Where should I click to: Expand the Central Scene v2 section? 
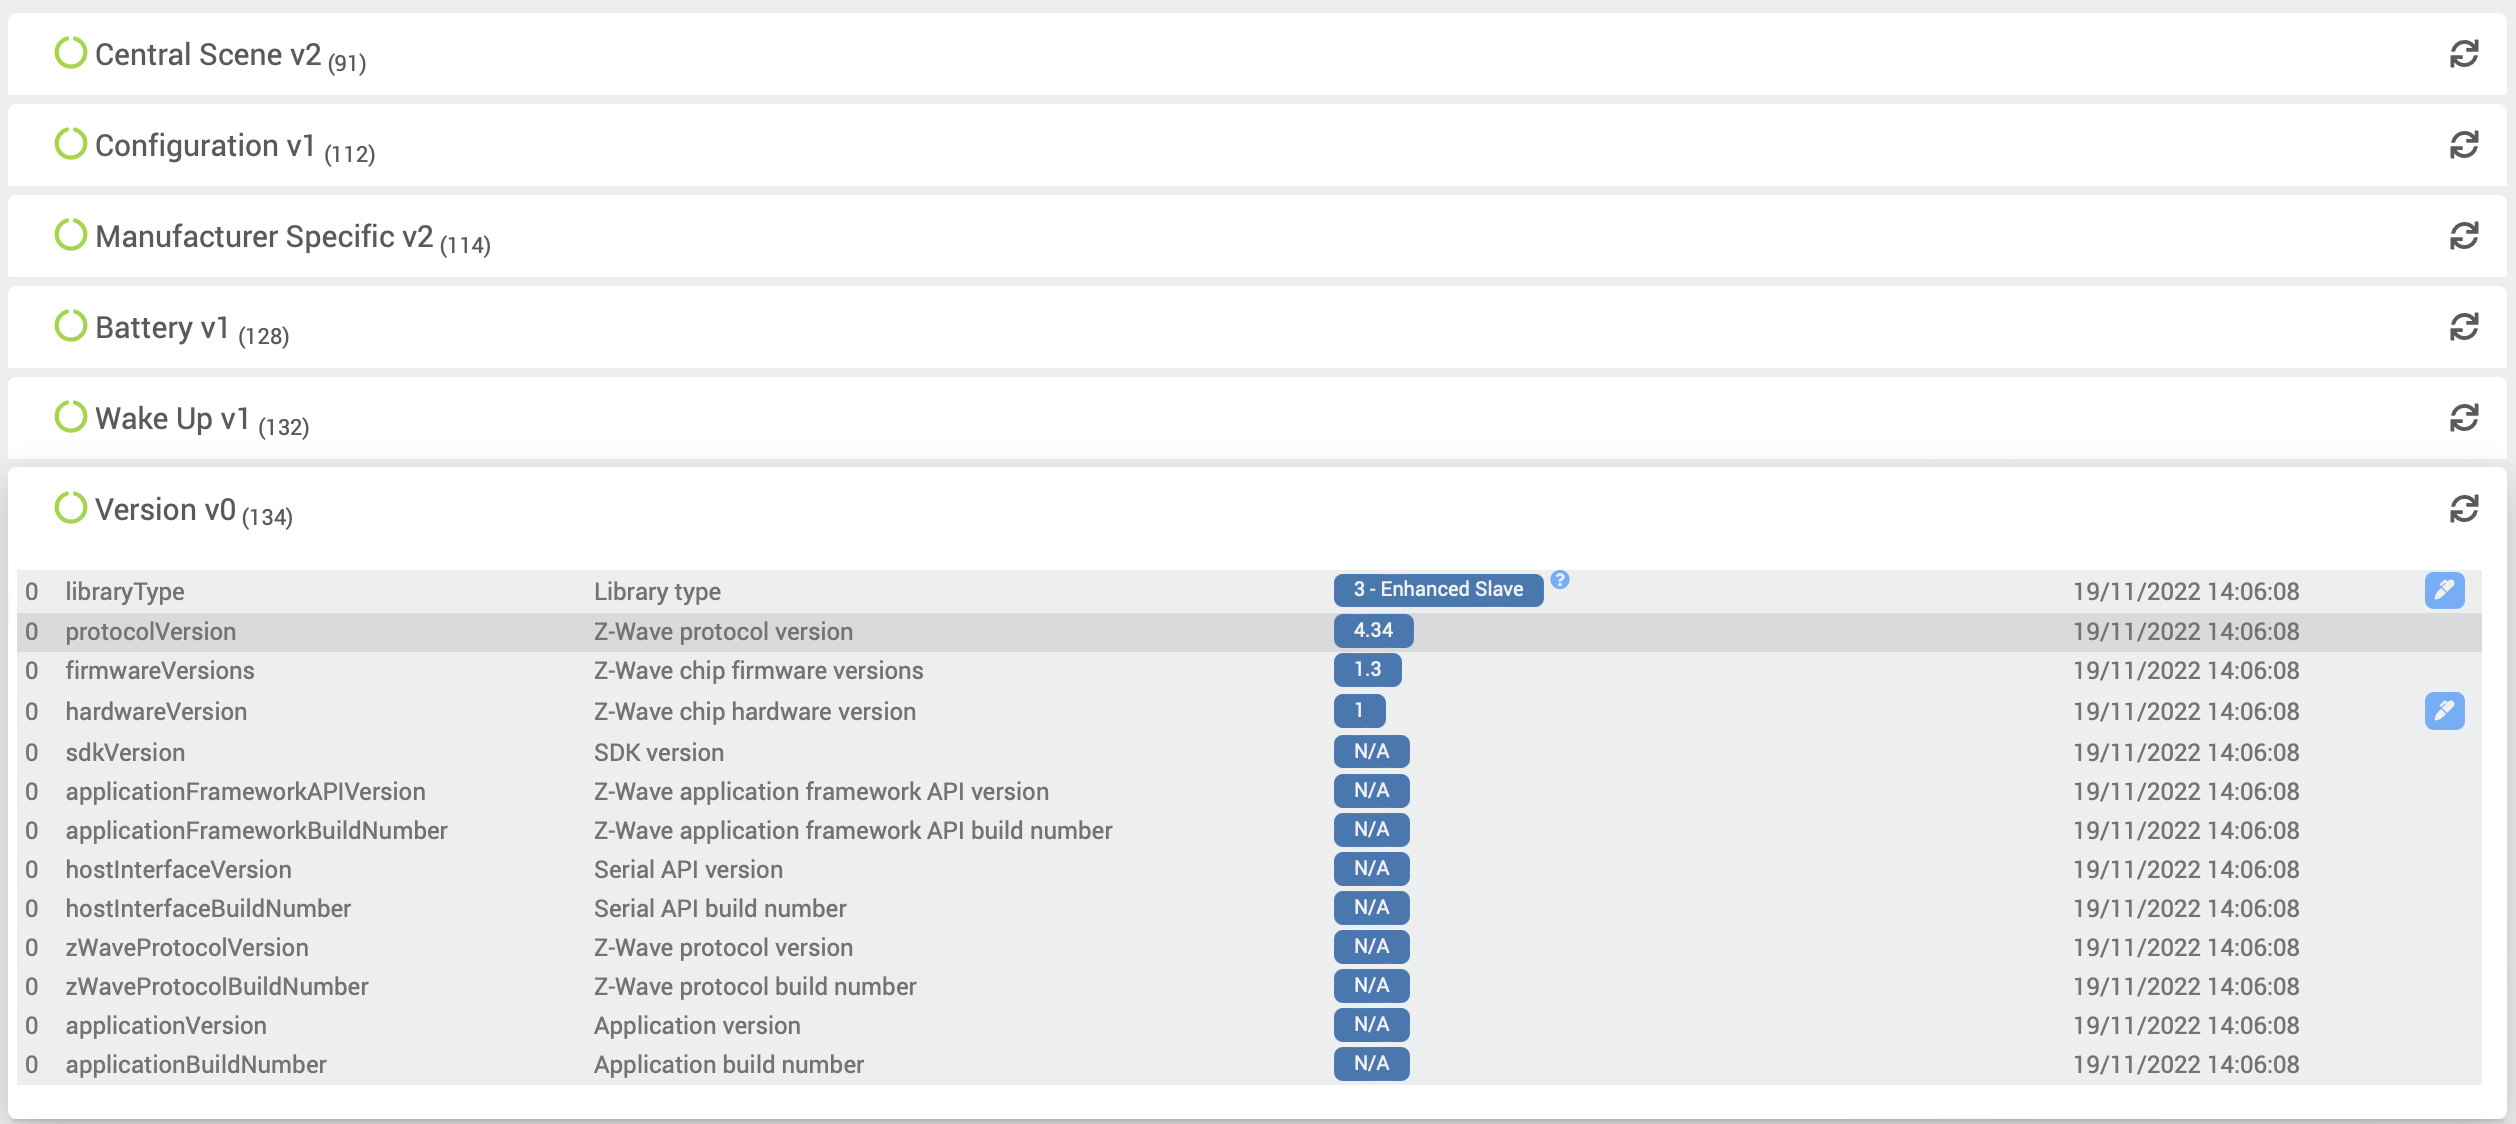tap(208, 55)
